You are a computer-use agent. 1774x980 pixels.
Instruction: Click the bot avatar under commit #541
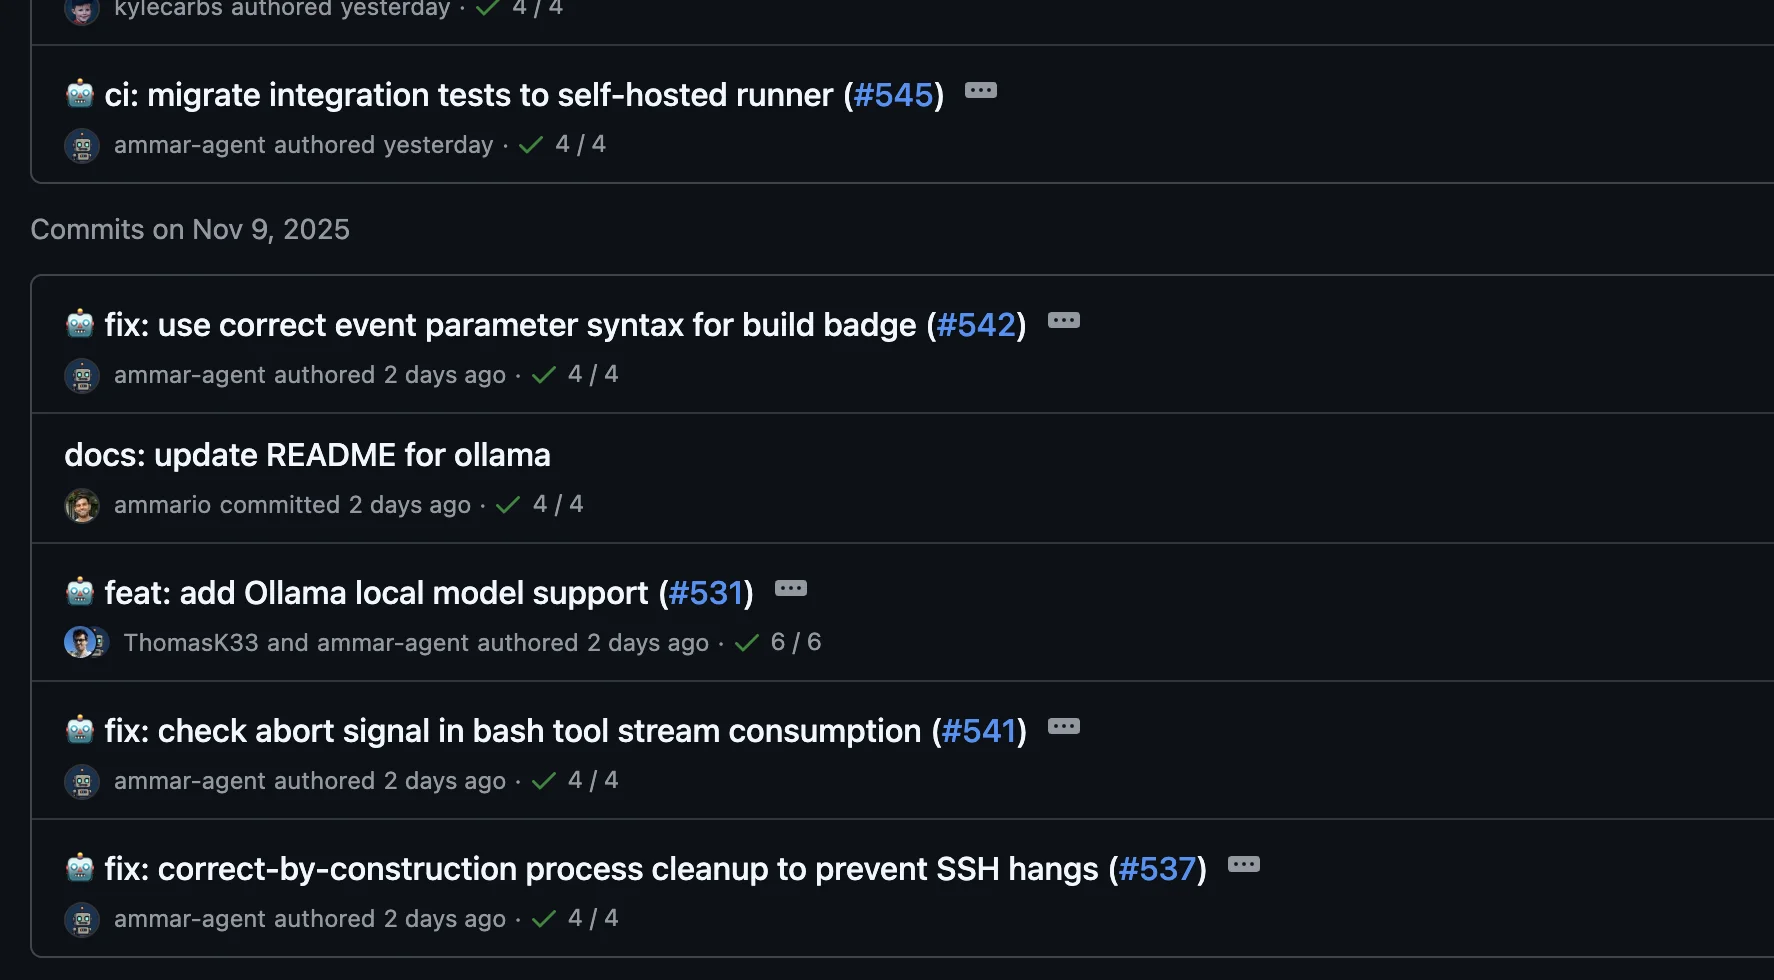[x=81, y=781]
